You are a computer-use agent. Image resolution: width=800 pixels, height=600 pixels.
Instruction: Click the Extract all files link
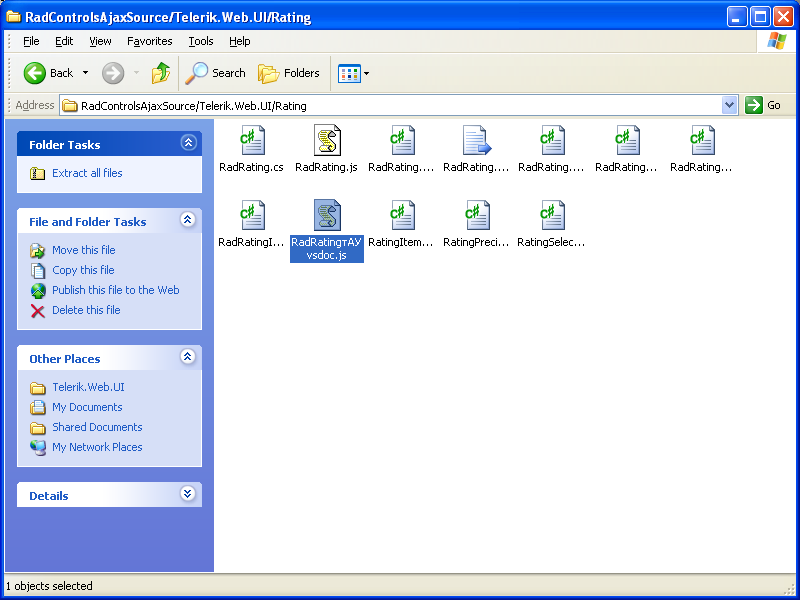coord(87,173)
